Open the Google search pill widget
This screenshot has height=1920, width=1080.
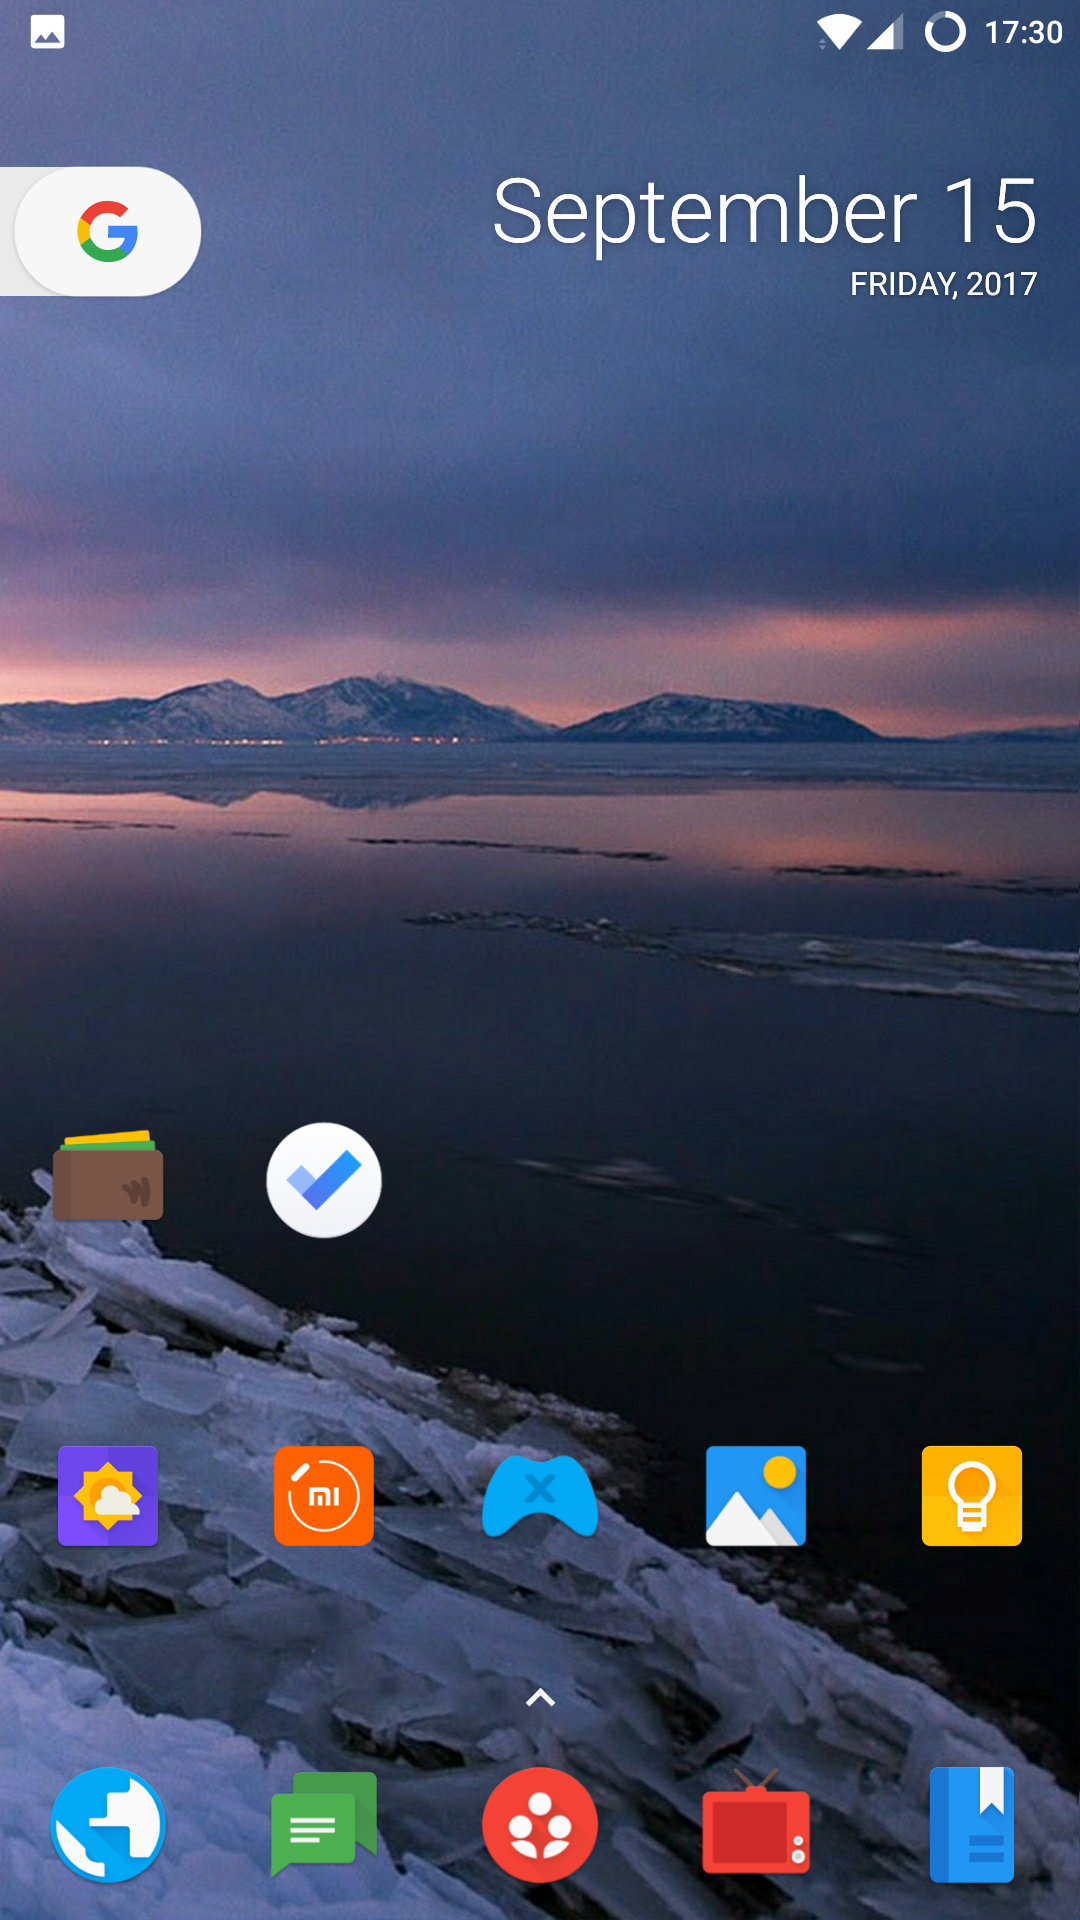tap(101, 231)
